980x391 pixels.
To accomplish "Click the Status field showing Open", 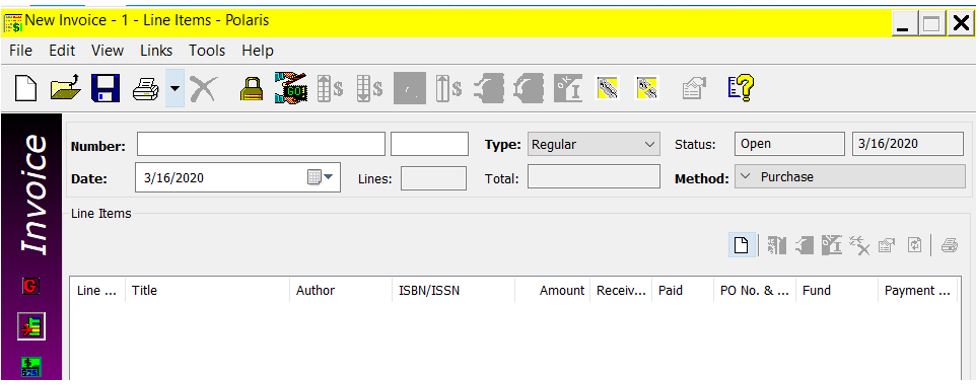I will [x=789, y=144].
